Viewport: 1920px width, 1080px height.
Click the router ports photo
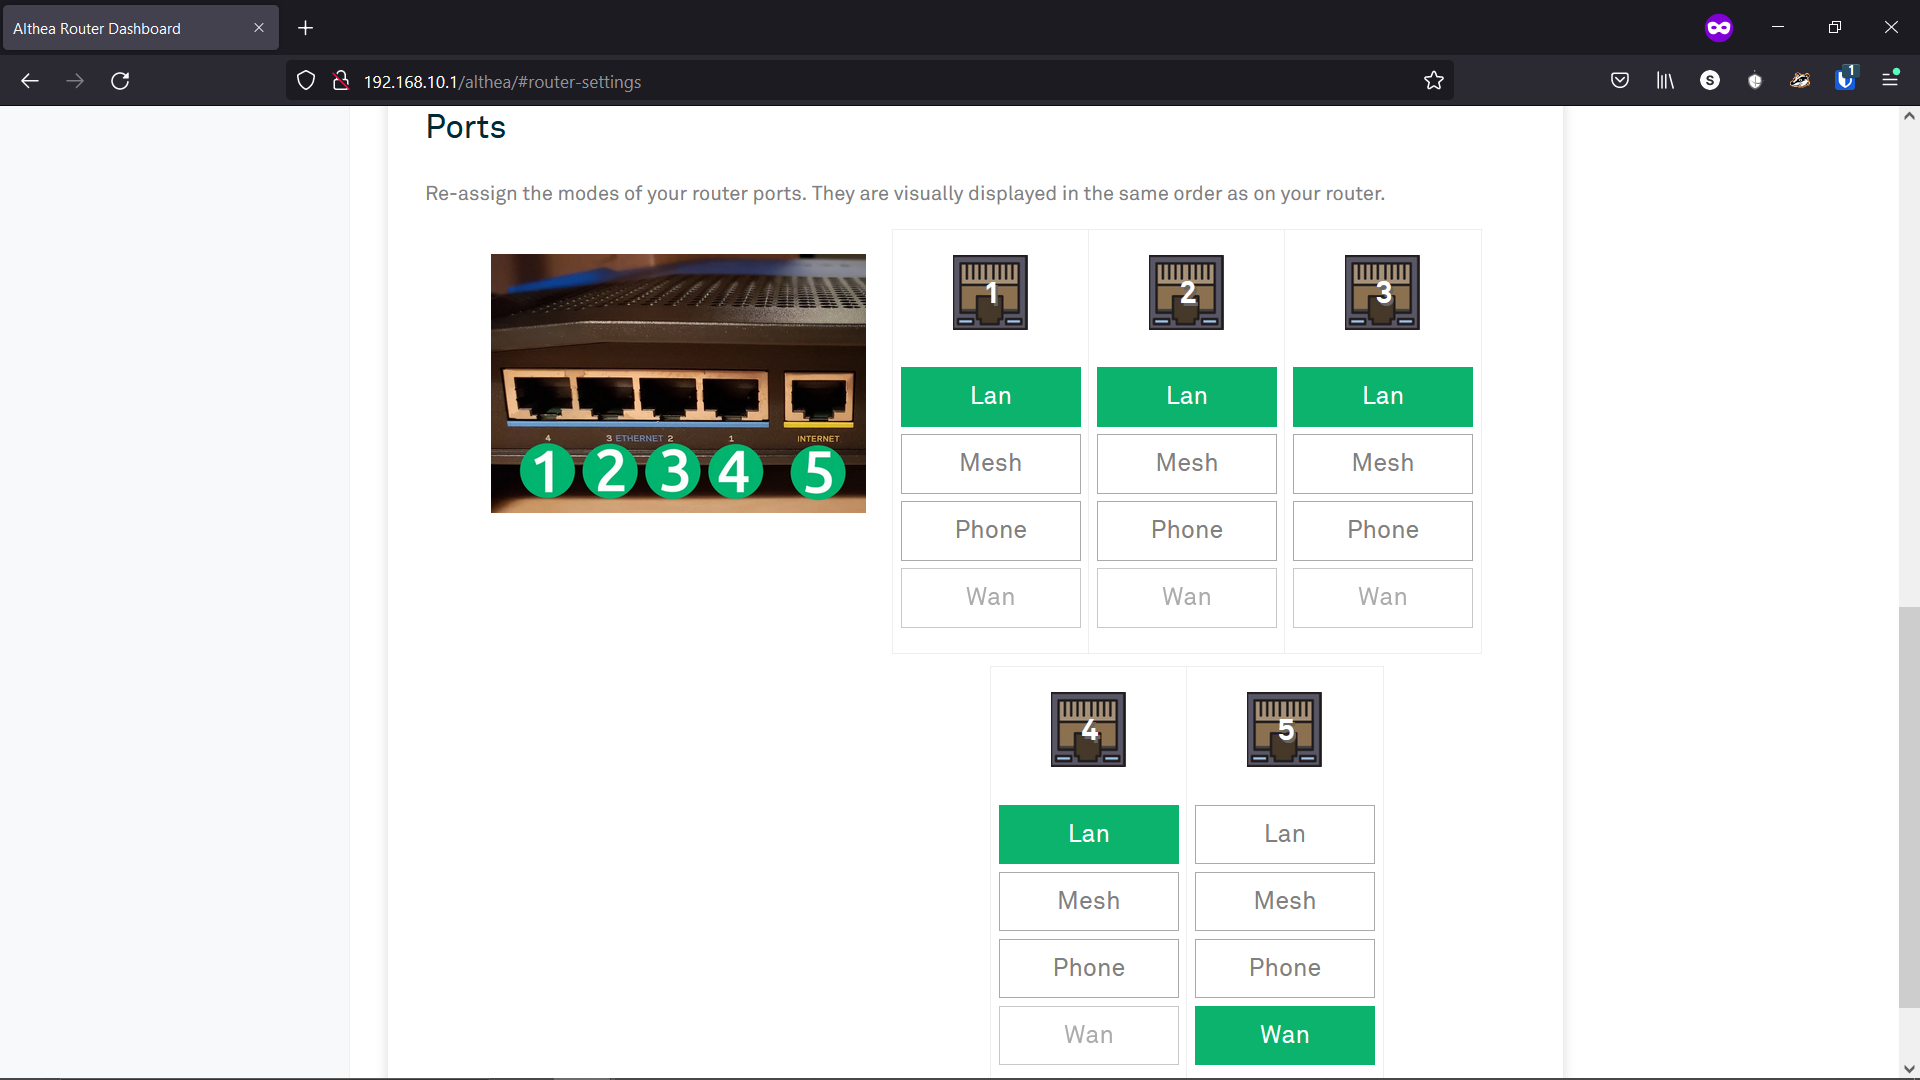(x=678, y=383)
